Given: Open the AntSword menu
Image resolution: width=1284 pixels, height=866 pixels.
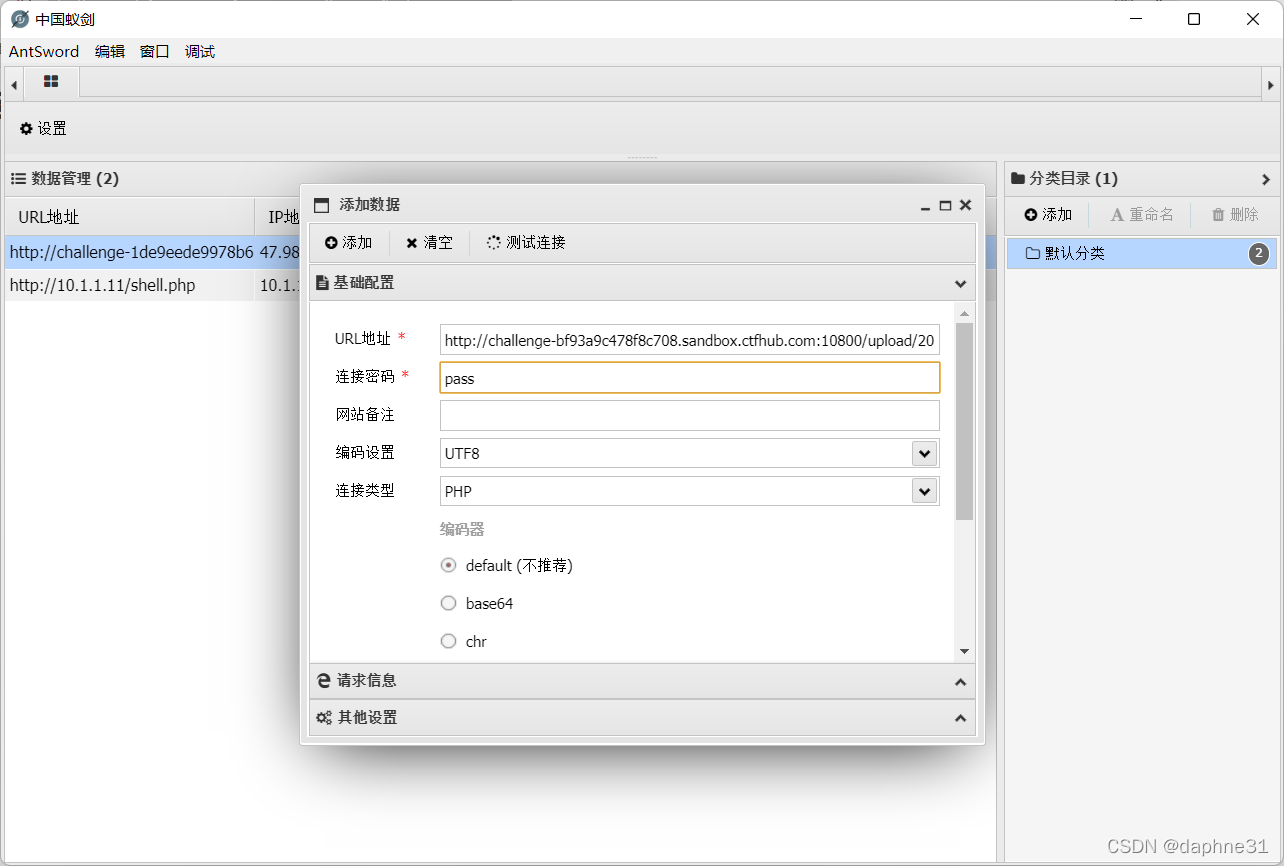Looking at the screenshot, I should (44, 52).
